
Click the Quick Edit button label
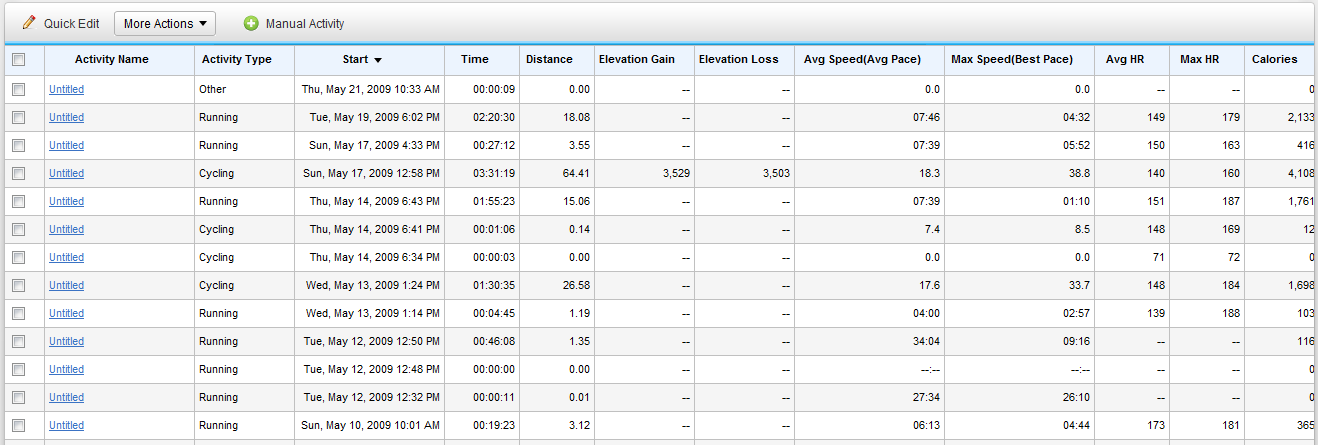[x=71, y=23]
